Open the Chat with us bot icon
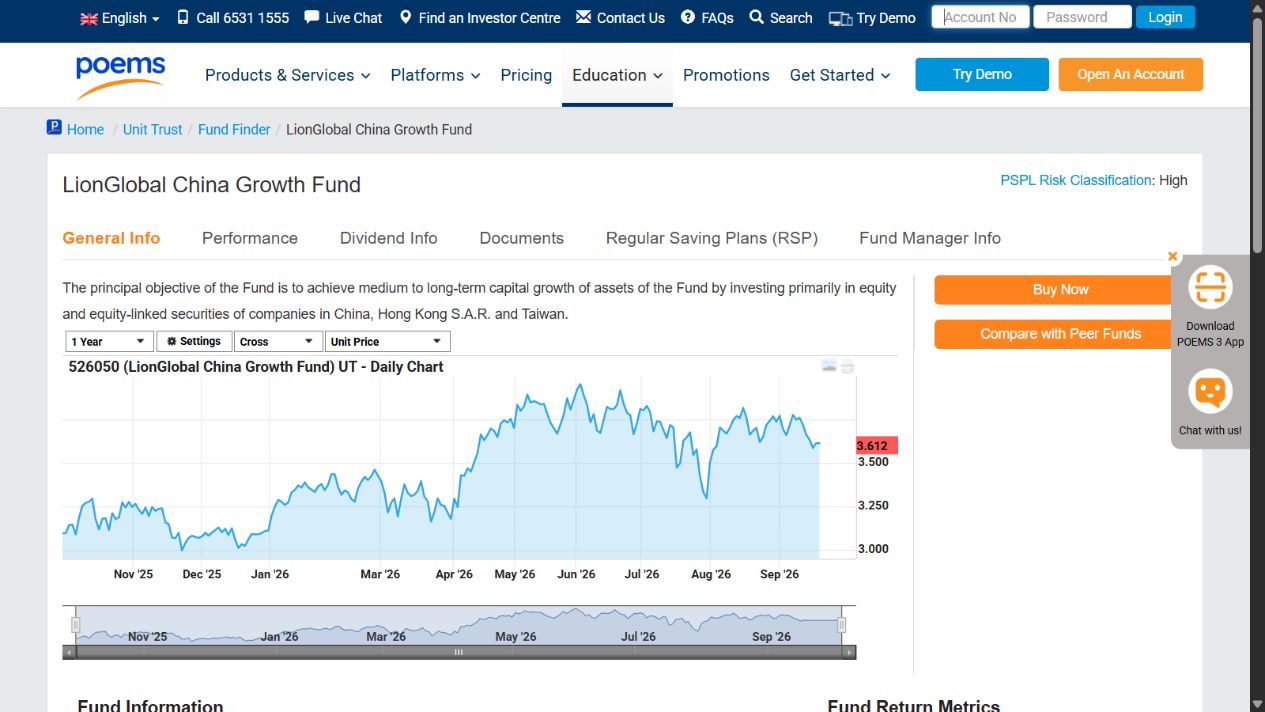Viewport: 1265px width, 712px height. [x=1210, y=392]
